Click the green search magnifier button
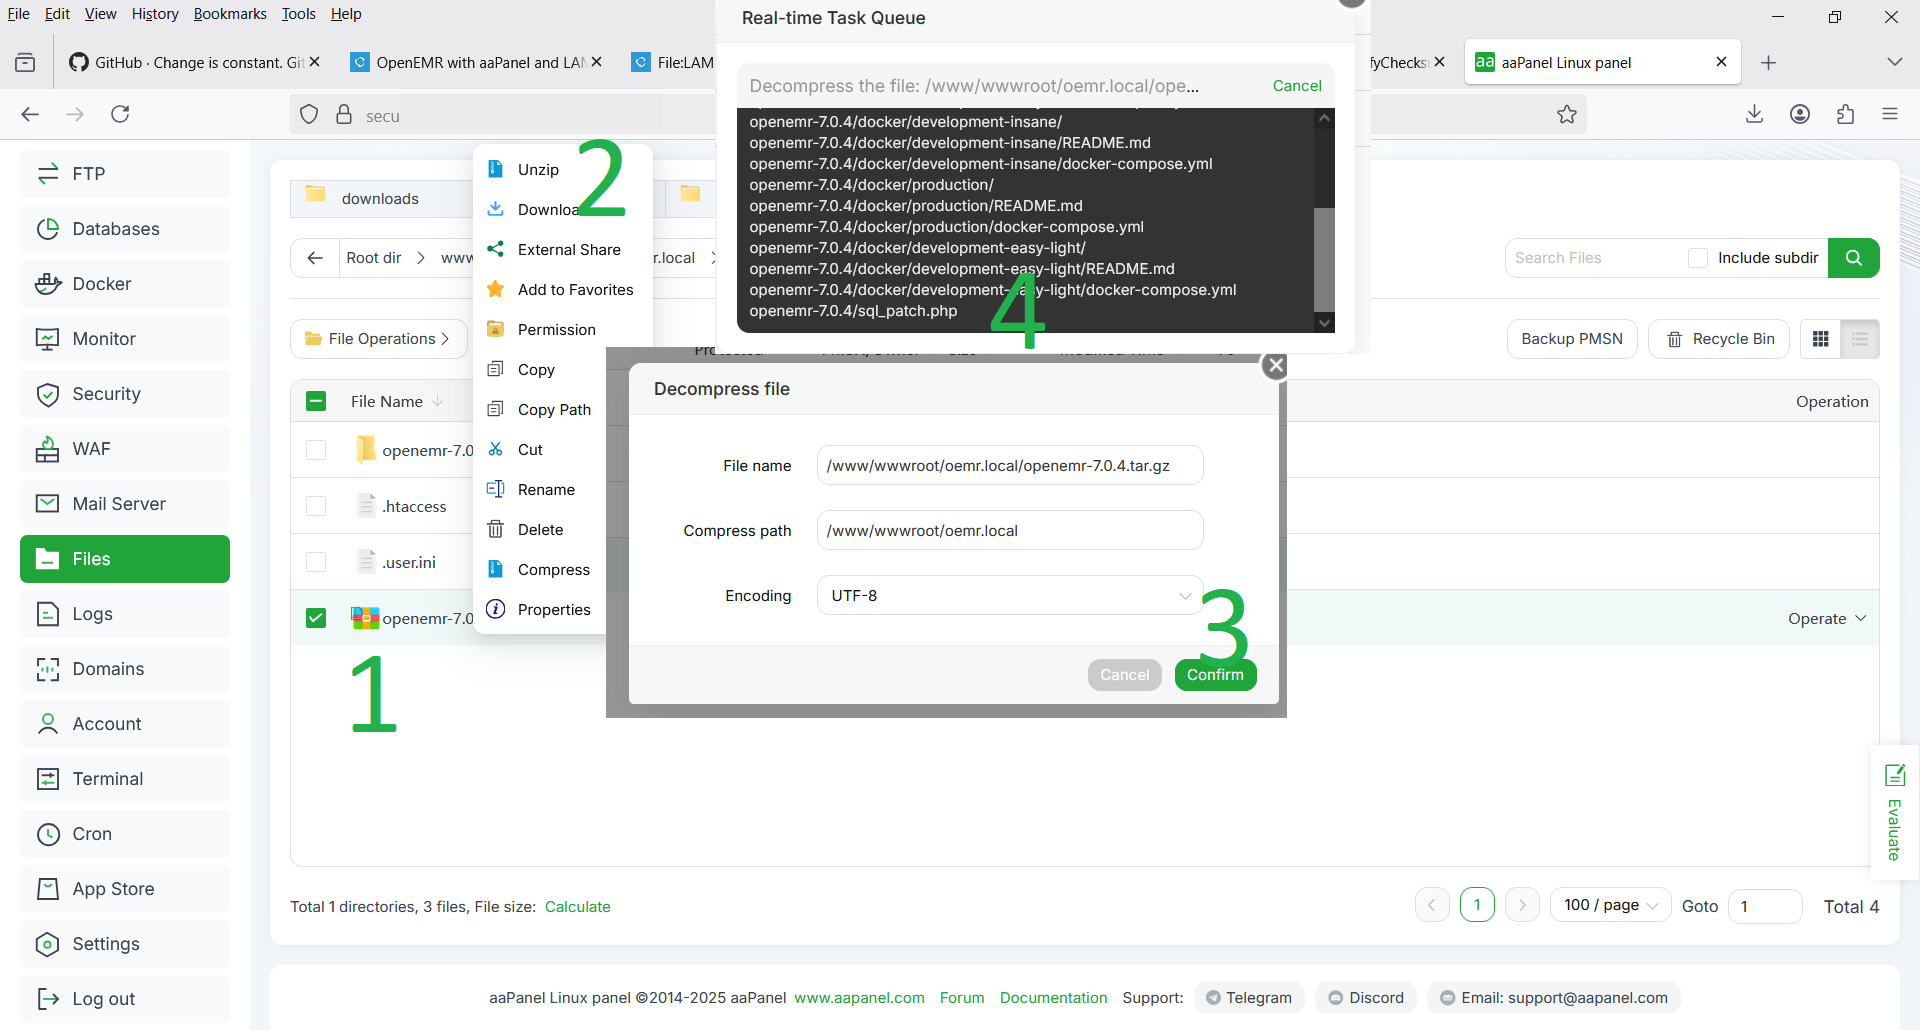This screenshot has height=1030, width=1920. [1853, 258]
